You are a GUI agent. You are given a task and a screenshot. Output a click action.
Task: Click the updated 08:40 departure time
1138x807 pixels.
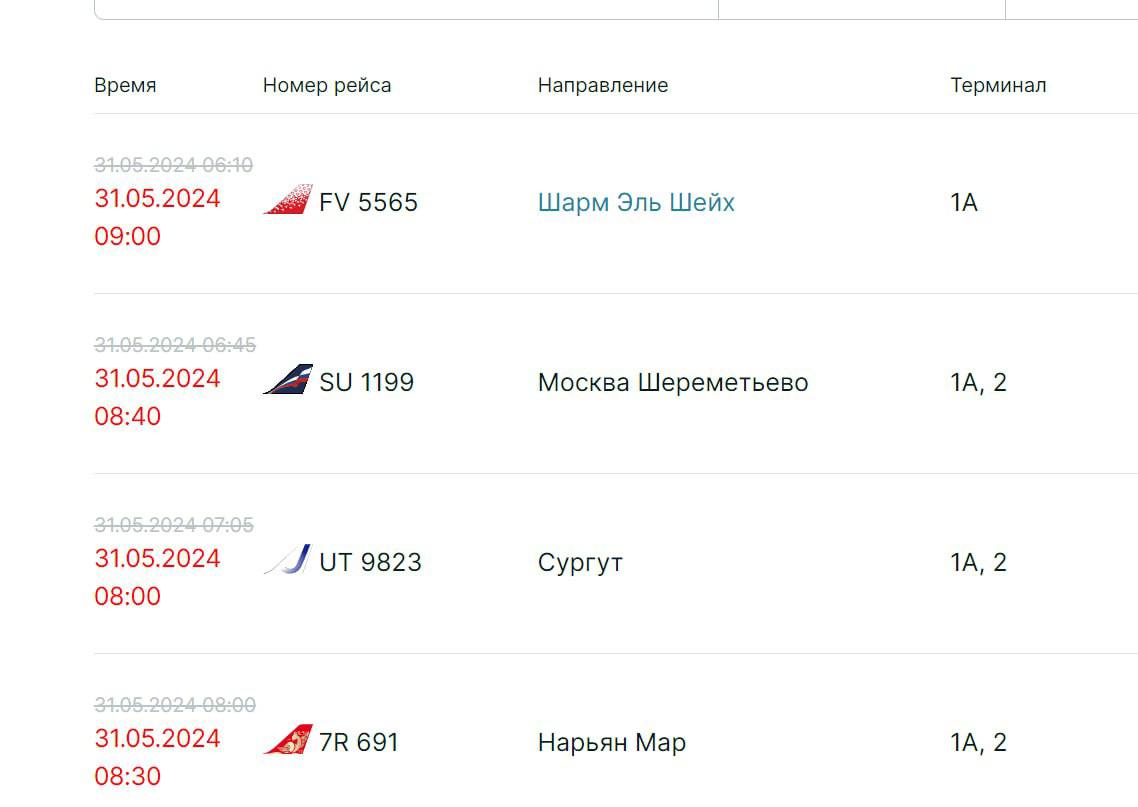[x=128, y=417]
